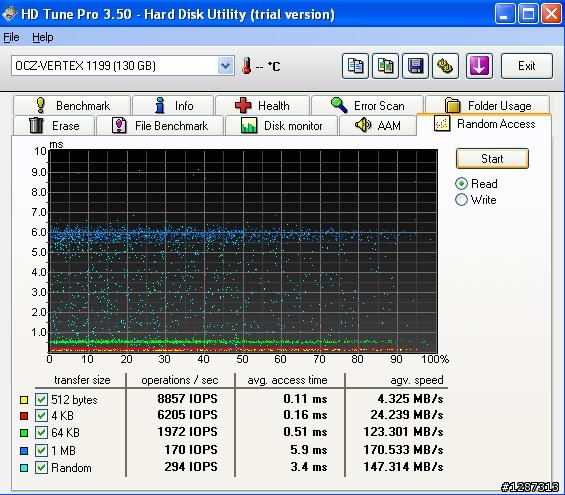This screenshot has width=565, height=495.
Task: Click the avg. access time header
Action: (x=287, y=380)
